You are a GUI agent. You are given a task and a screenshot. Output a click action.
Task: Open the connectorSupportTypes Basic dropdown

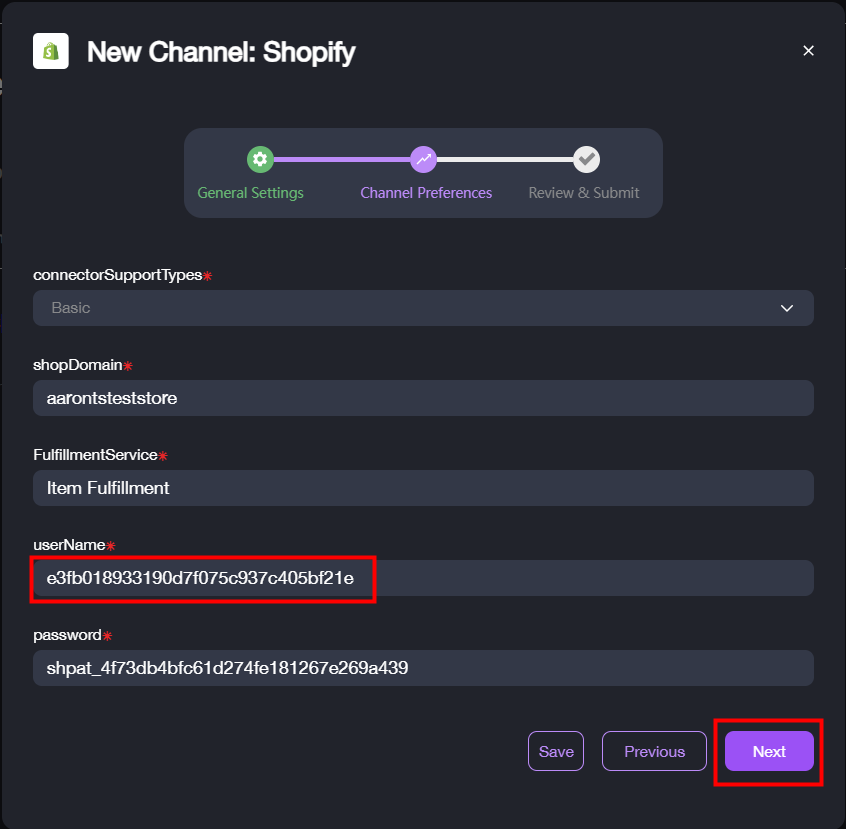pos(400,308)
